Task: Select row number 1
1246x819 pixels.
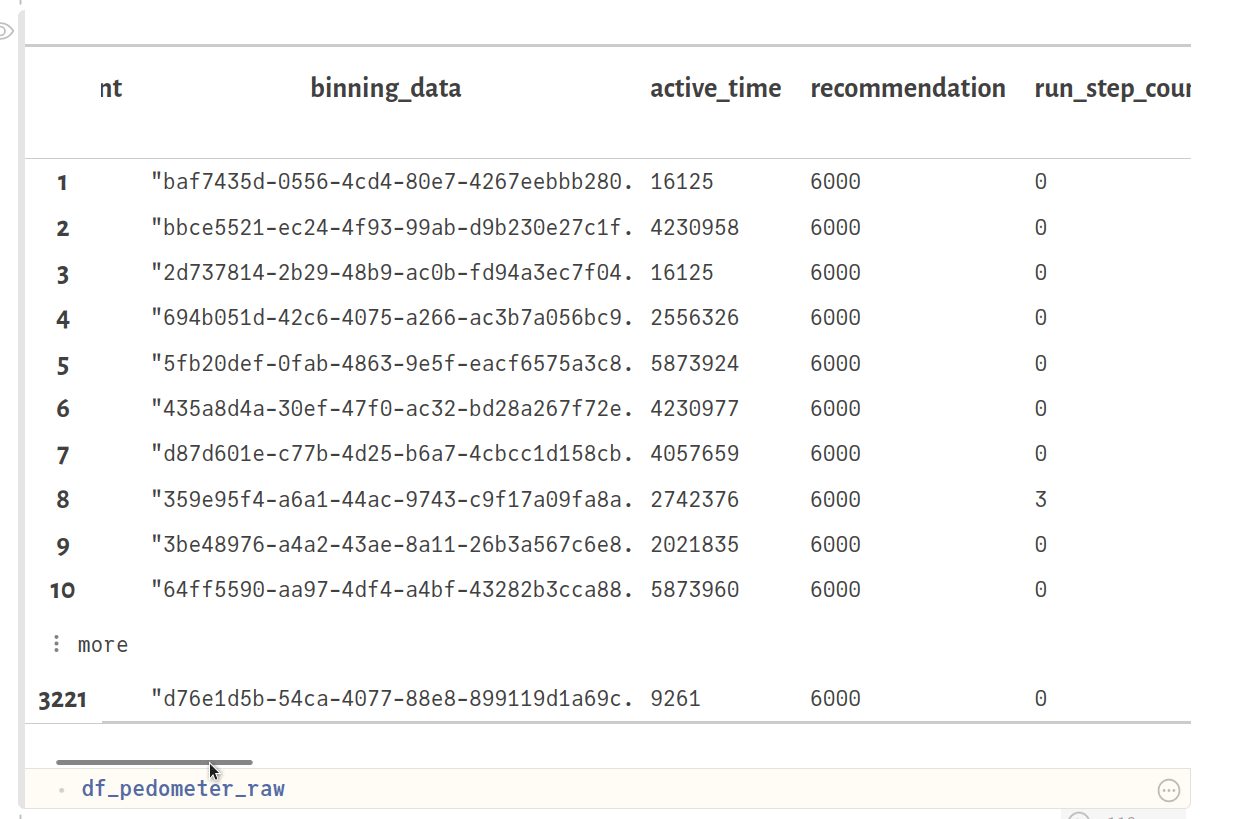Action: [63, 182]
